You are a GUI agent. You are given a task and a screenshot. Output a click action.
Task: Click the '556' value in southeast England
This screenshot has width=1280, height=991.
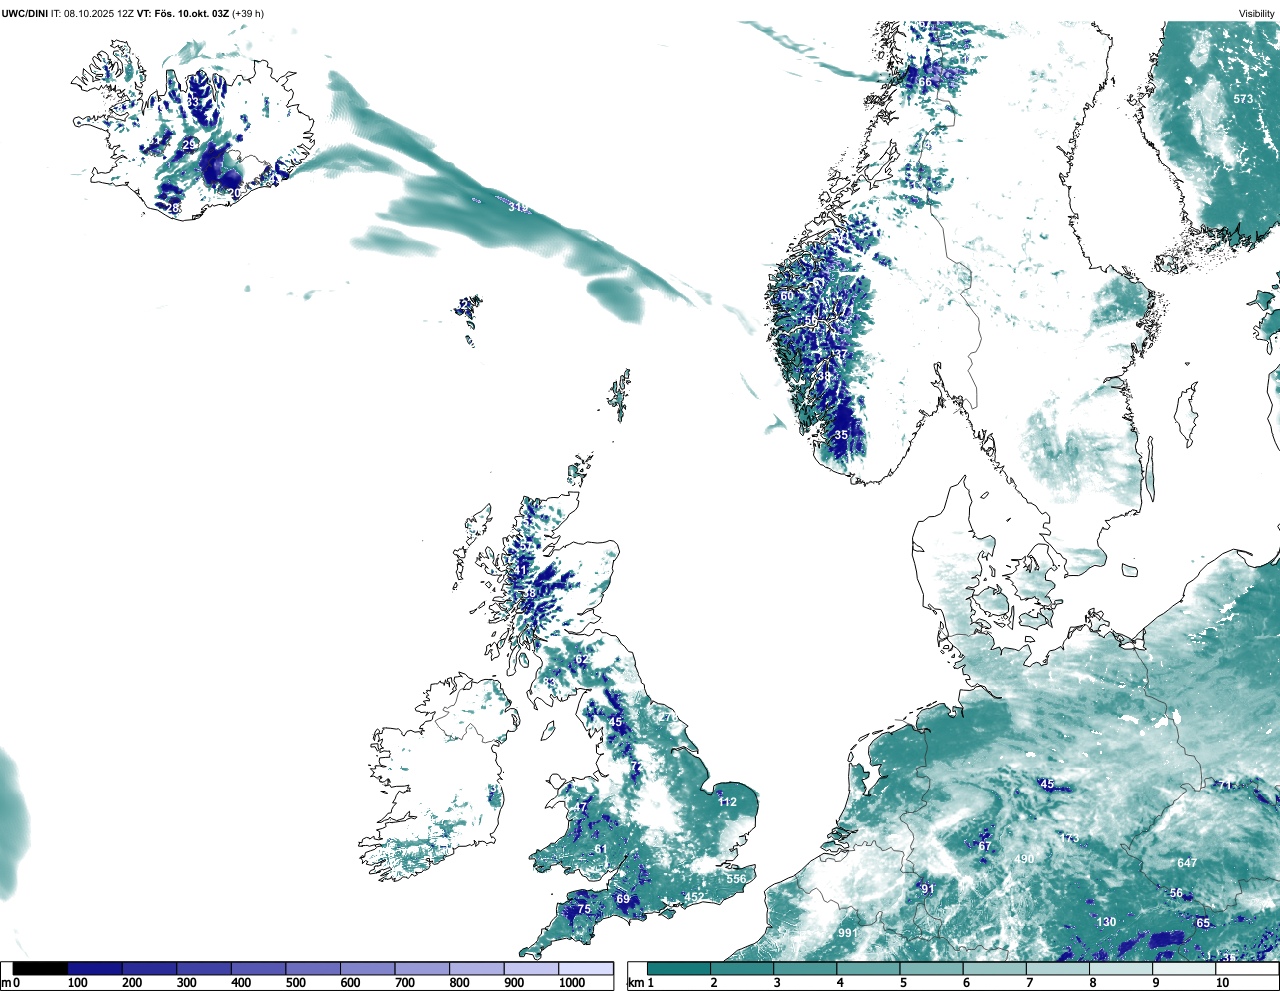click(736, 879)
